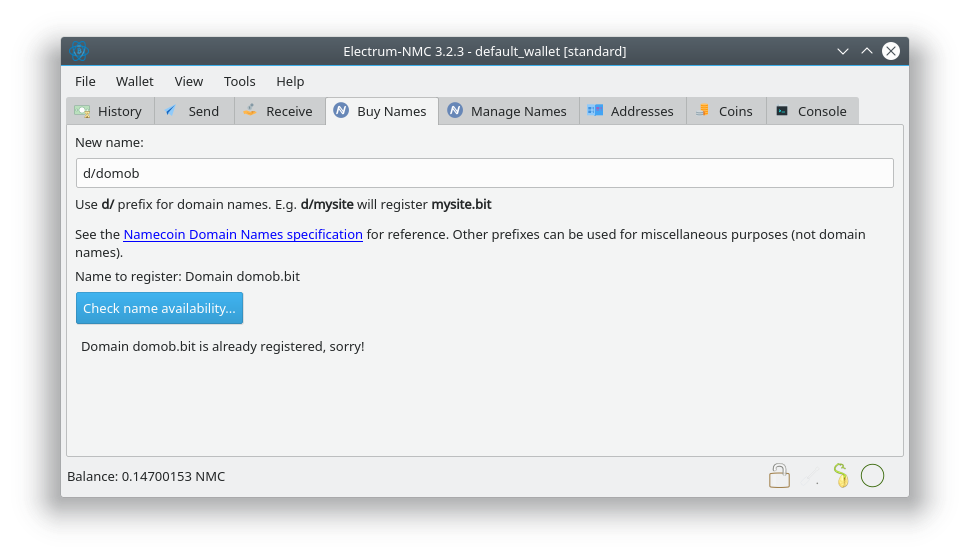Open the Console tab
The image size is (970, 558).
(812, 111)
